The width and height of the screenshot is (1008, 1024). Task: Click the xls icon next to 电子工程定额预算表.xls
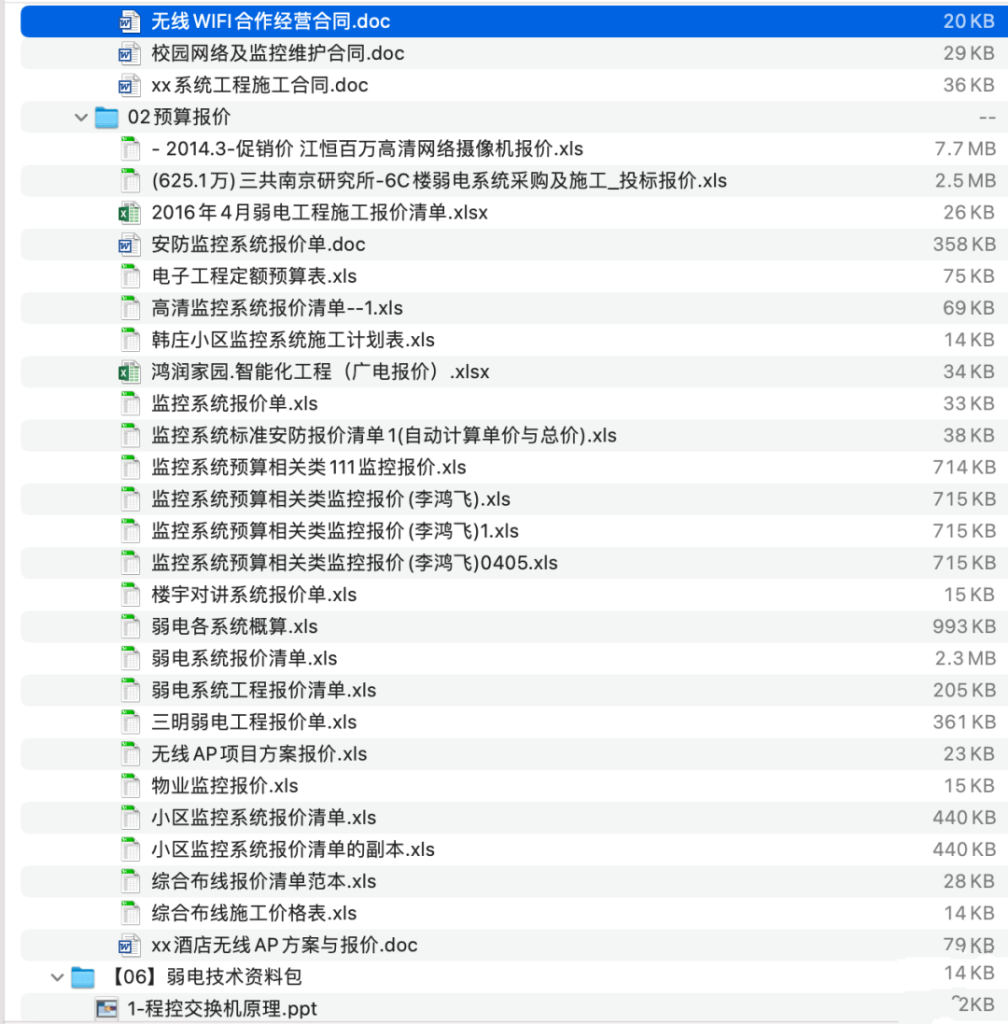(130, 276)
